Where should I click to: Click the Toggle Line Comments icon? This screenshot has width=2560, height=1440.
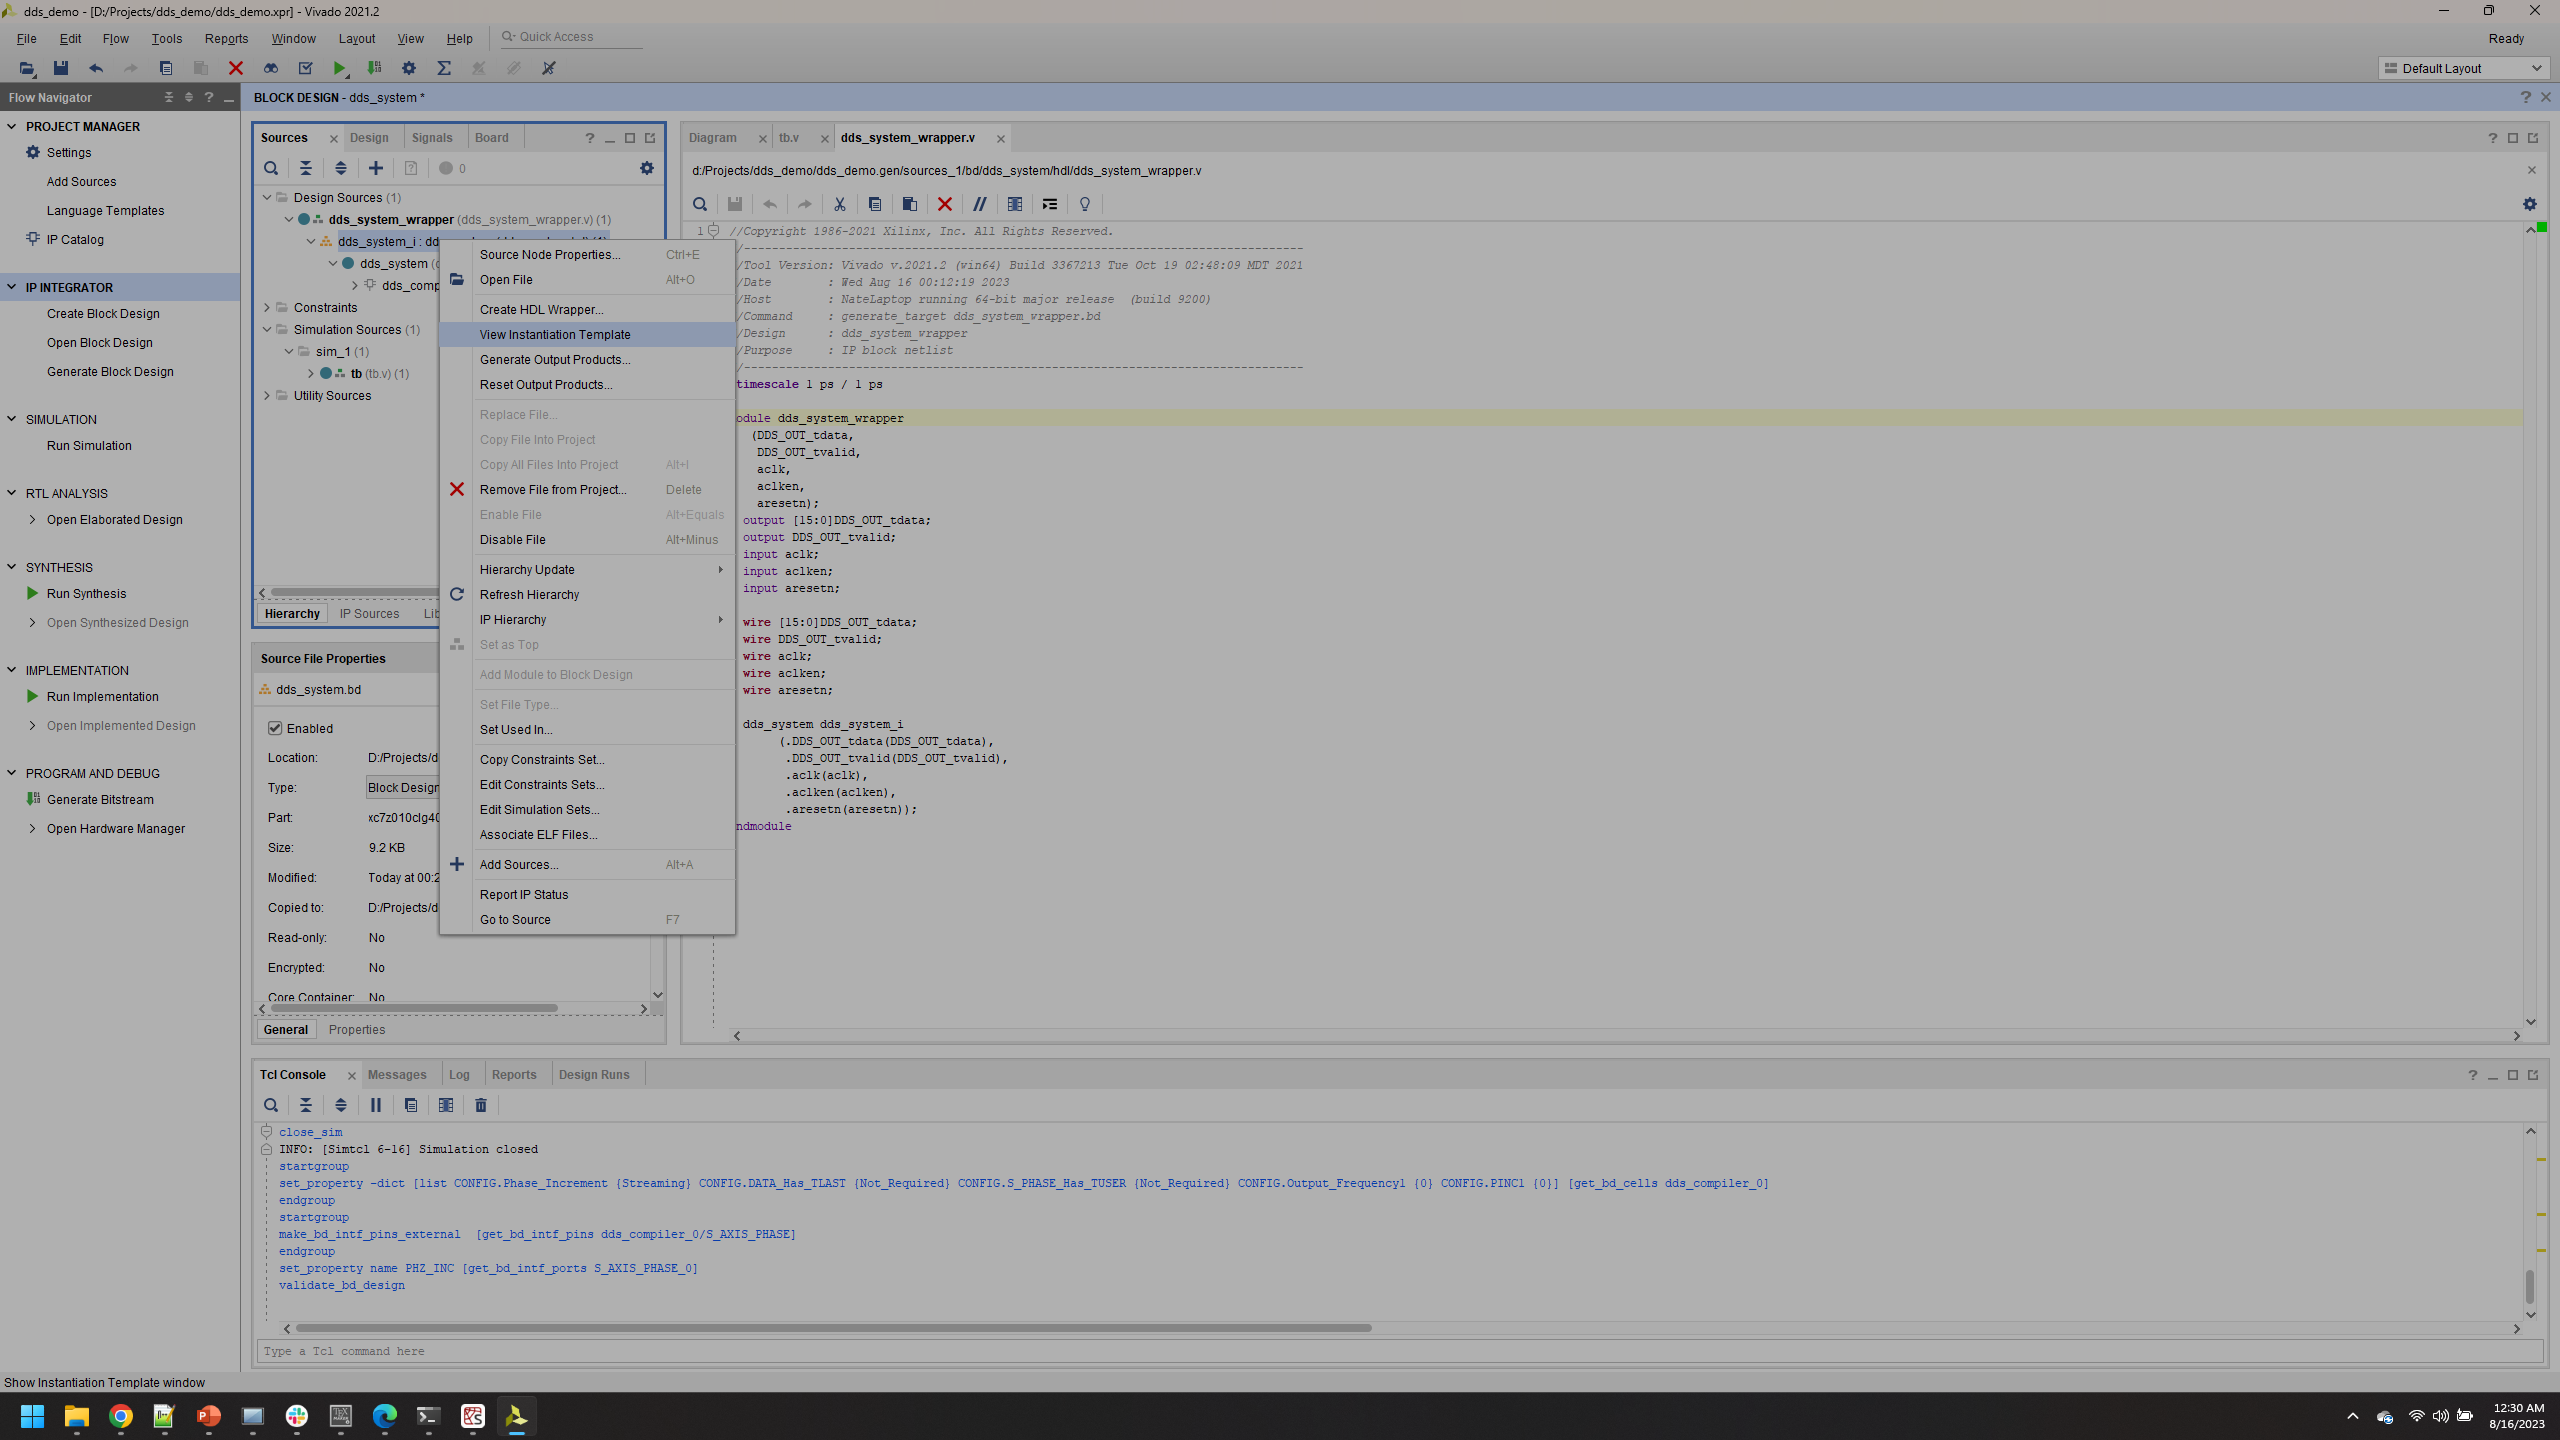[980, 204]
